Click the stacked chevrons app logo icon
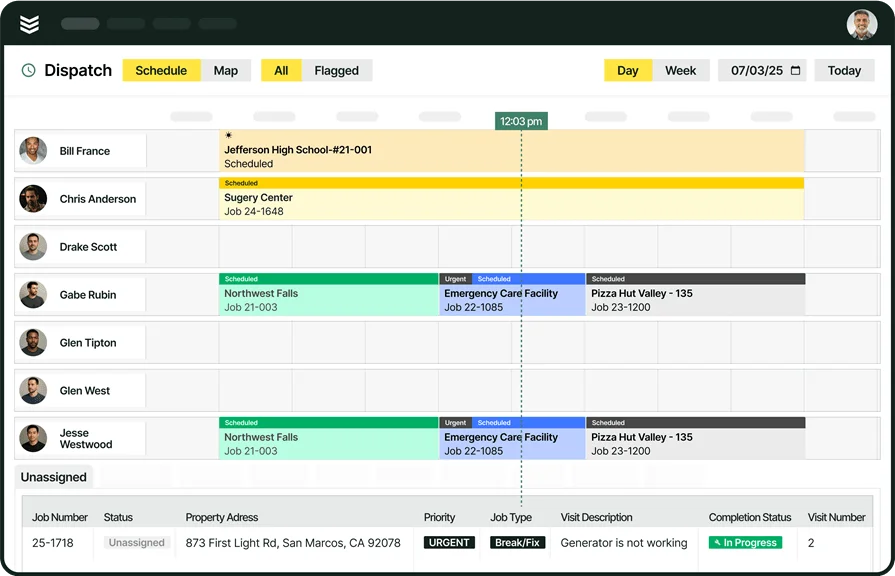The height and width of the screenshot is (576, 895). (x=29, y=23)
